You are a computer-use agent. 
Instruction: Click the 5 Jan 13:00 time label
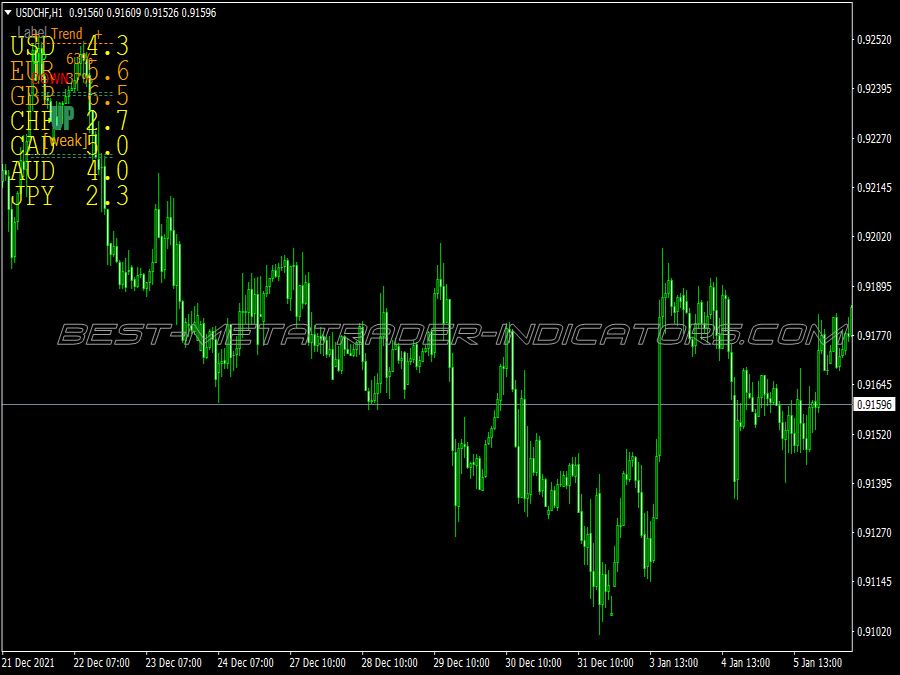(x=818, y=663)
